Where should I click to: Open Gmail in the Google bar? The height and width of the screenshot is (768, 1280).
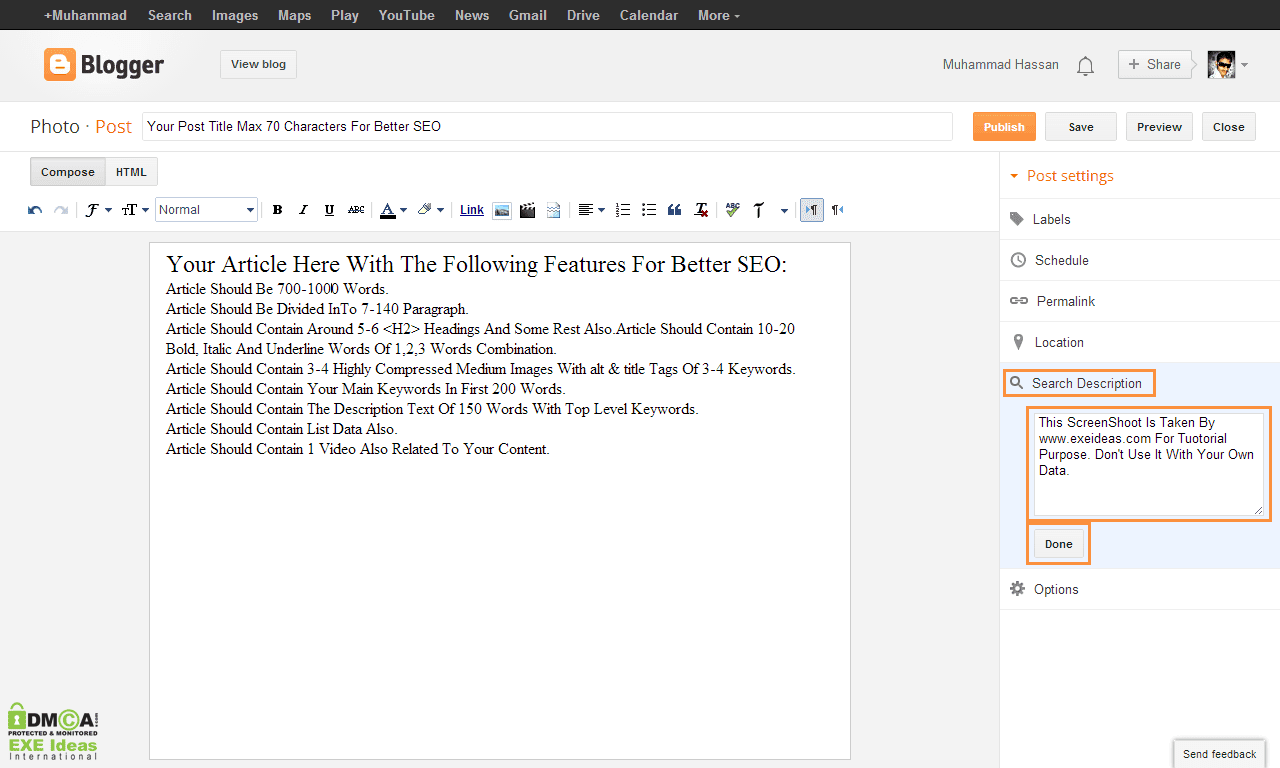click(528, 15)
